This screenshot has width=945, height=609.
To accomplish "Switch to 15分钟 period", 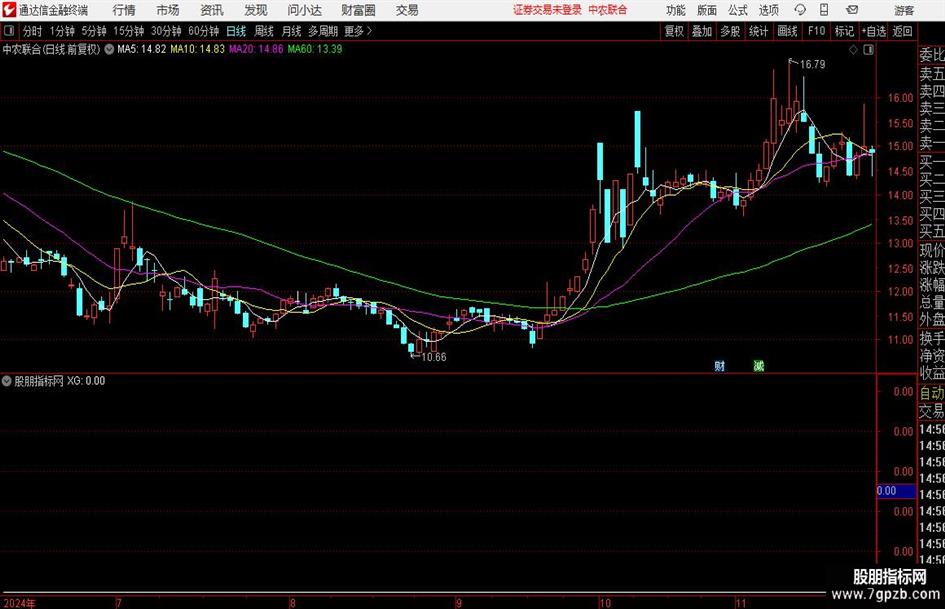I will click(129, 31).
